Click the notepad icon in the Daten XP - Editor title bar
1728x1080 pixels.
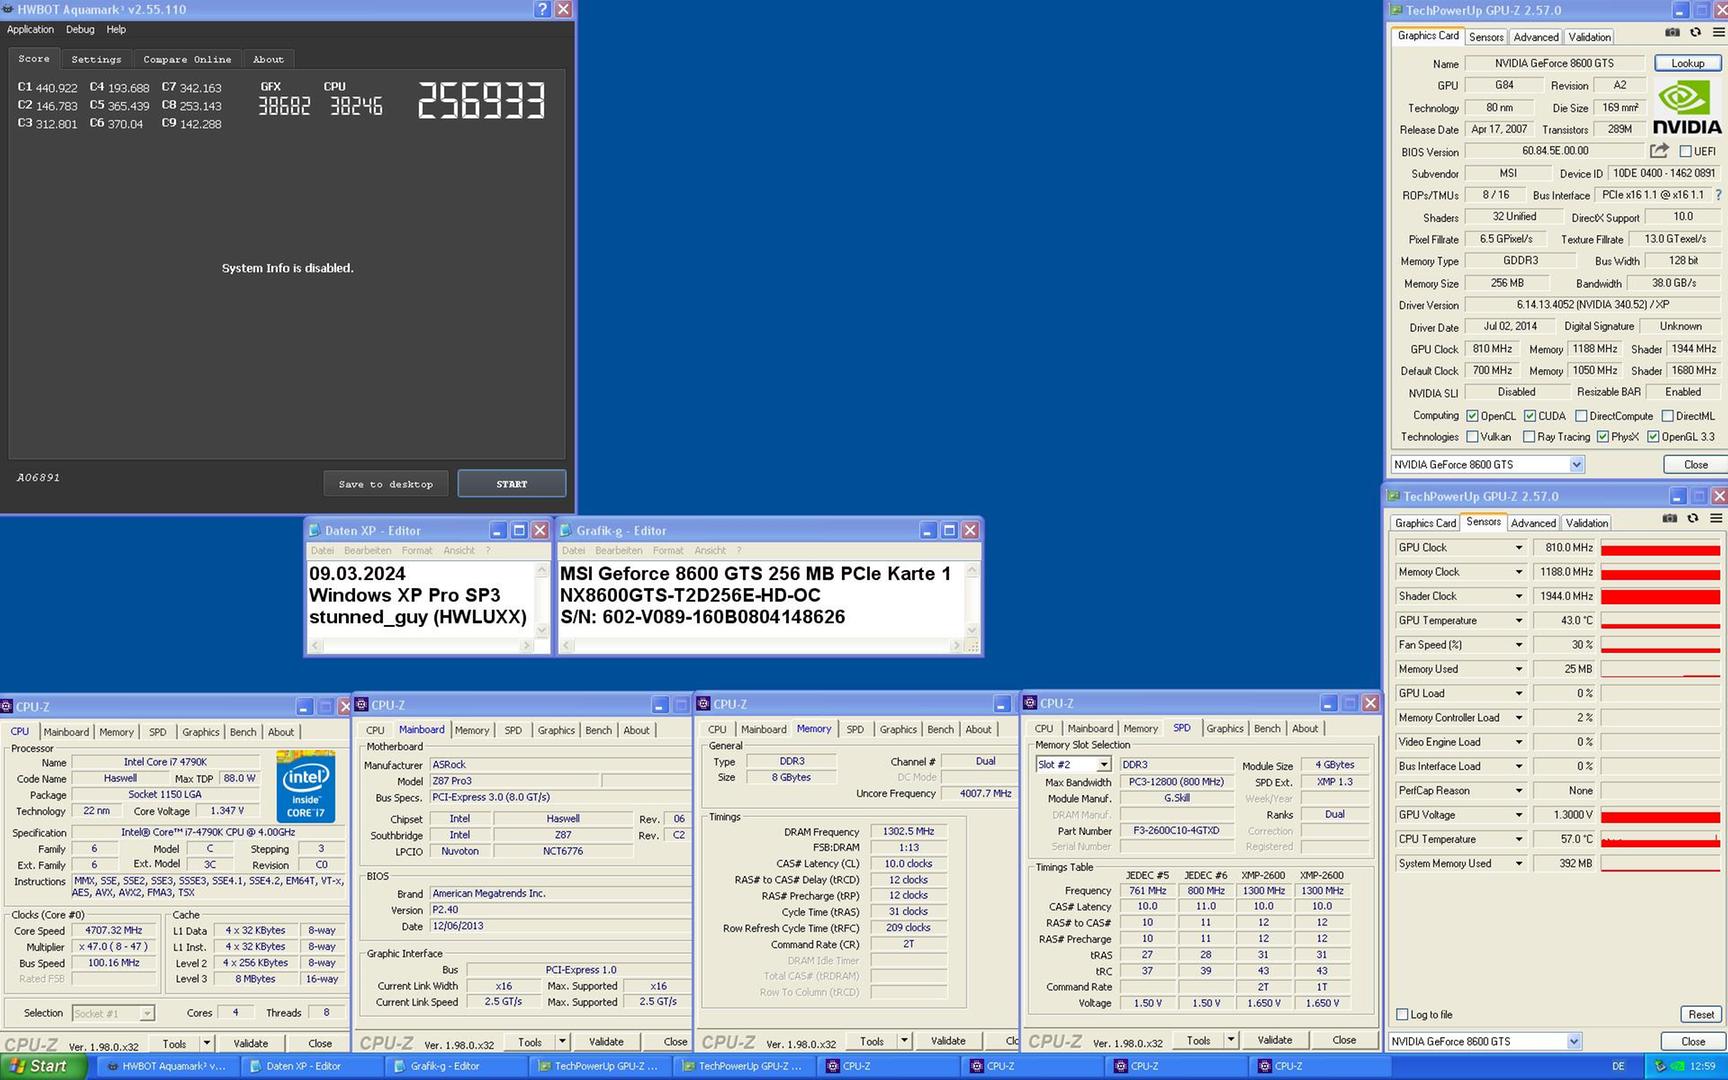coord(314,530)
